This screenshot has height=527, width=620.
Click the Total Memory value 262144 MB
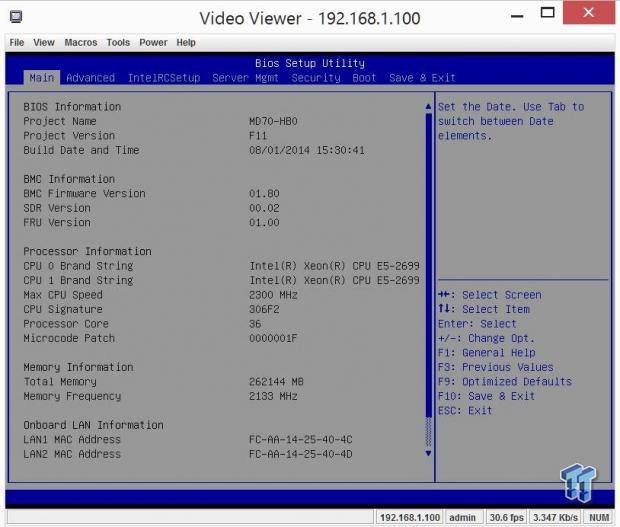[x=276, y=382]
